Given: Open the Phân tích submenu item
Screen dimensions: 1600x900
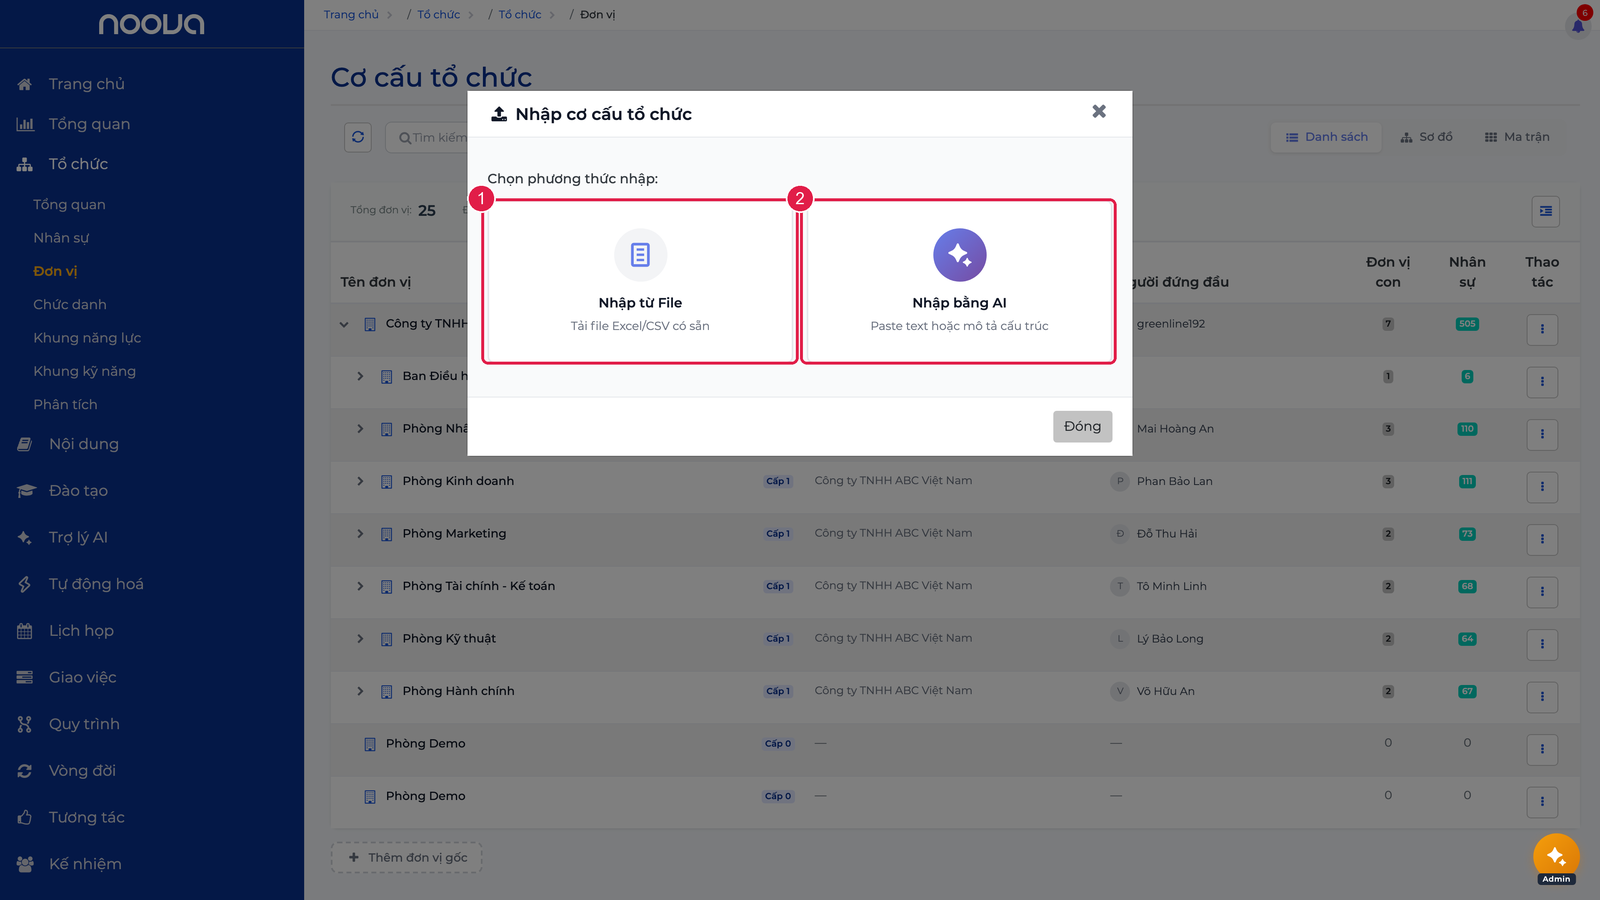Looking at the screenshot, I should pyautogui.click(x=65, y=404).
